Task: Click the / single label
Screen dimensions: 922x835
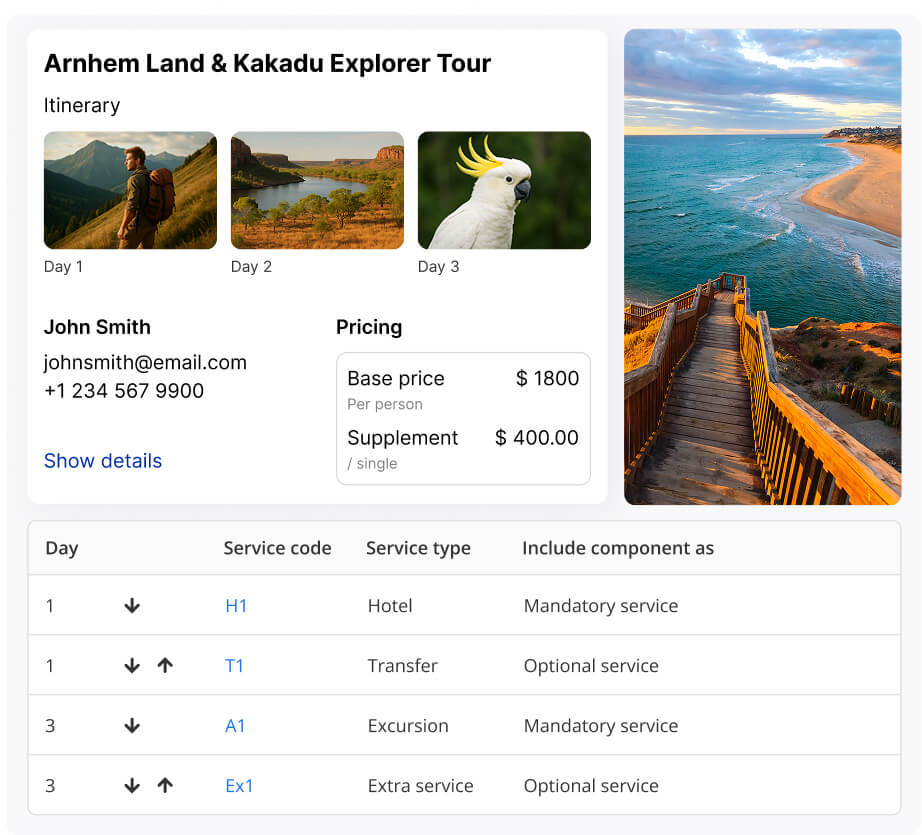Action: pyautogui.click(x=372, y=463)
